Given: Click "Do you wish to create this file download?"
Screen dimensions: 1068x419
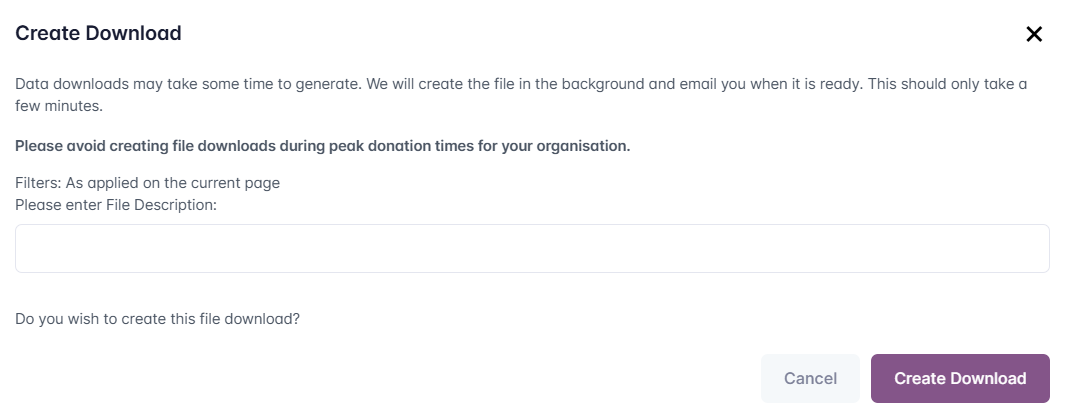Looking at the screenshot, I should pos(158,320).
